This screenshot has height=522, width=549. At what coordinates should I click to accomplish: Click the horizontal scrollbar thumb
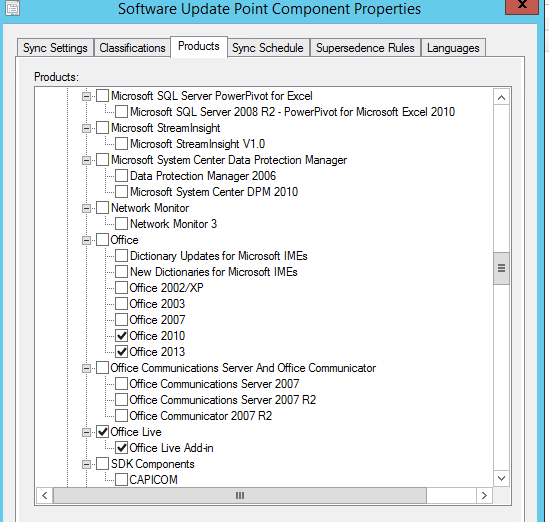click(x=240, y=495)
